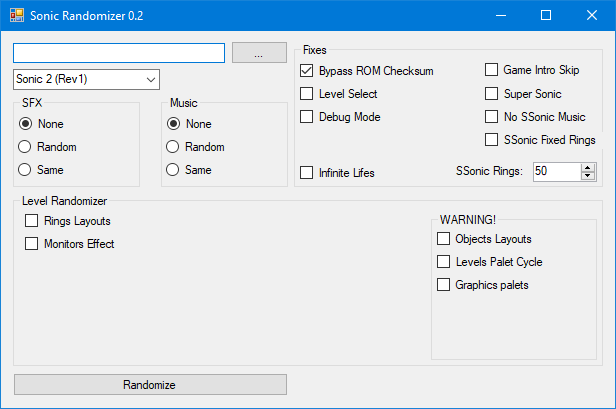Select Same option in Music group
616x409 pixels.
pos(173,170)
